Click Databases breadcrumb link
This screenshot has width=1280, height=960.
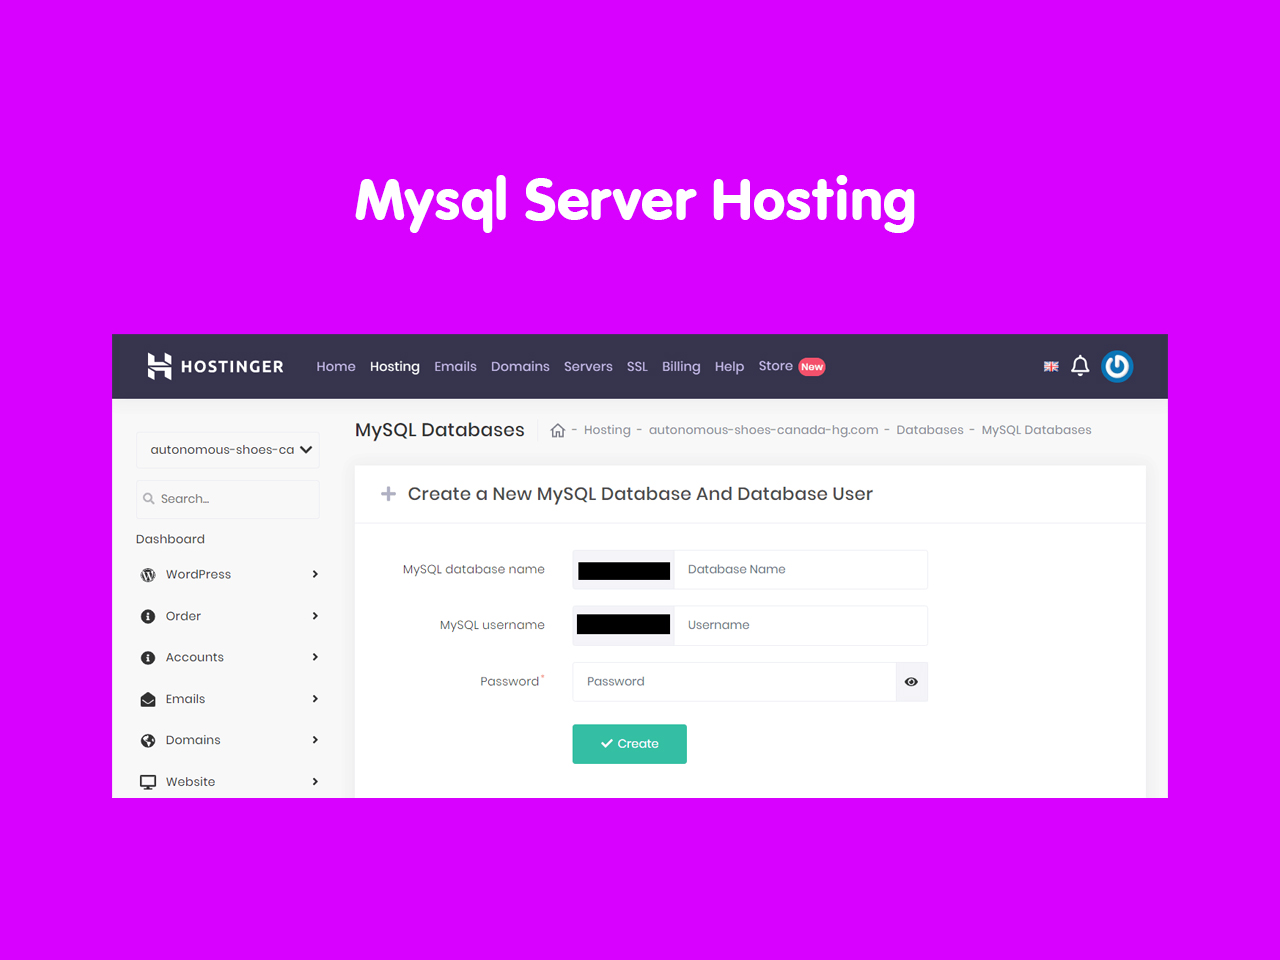click(930, 430)
